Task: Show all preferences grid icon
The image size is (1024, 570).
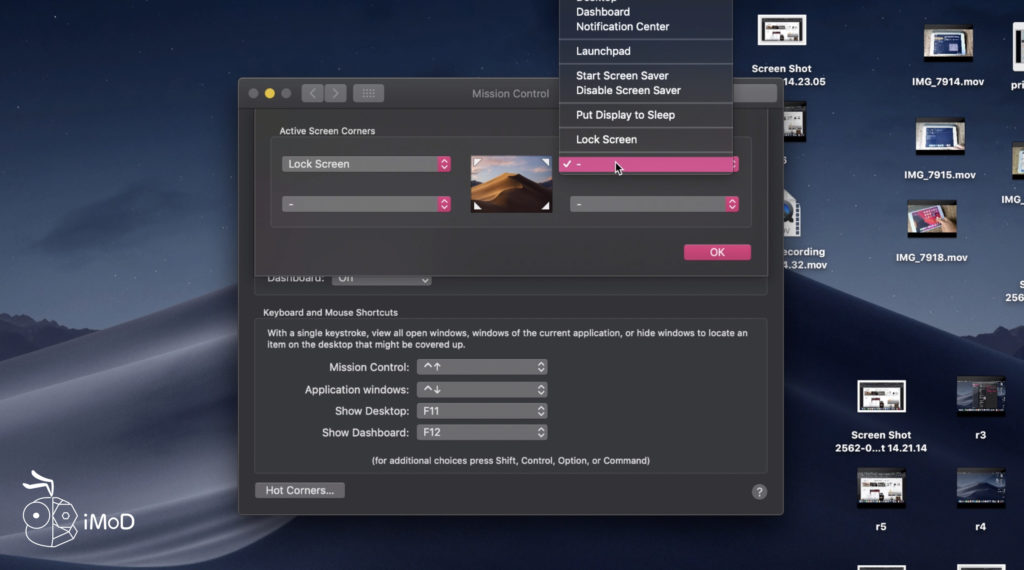Action: pyautogui.click(x=368, y=93)
